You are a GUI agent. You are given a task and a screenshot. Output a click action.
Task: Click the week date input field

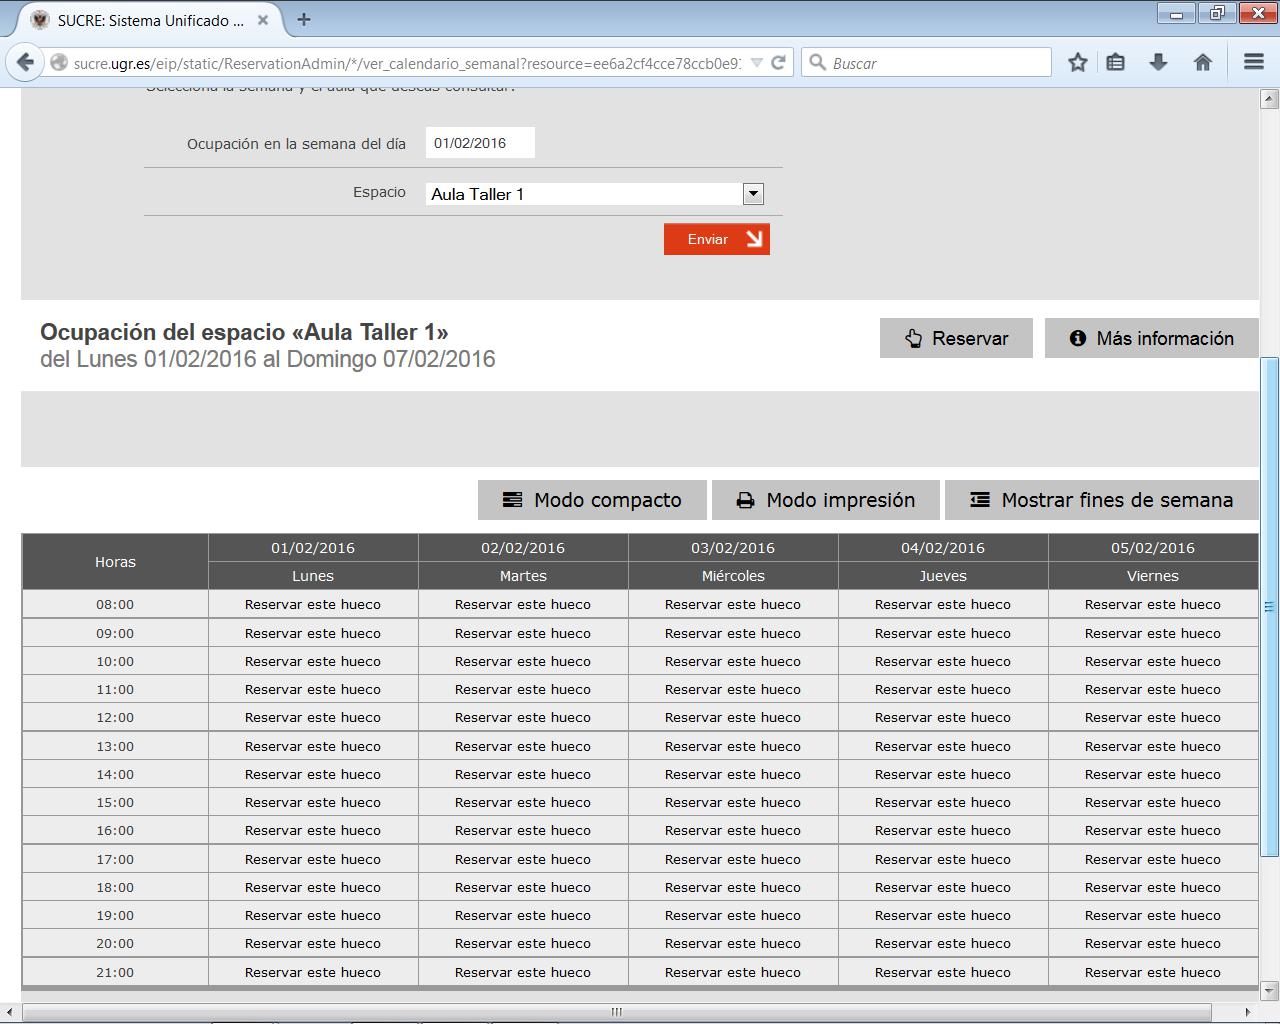pos(480,143)
